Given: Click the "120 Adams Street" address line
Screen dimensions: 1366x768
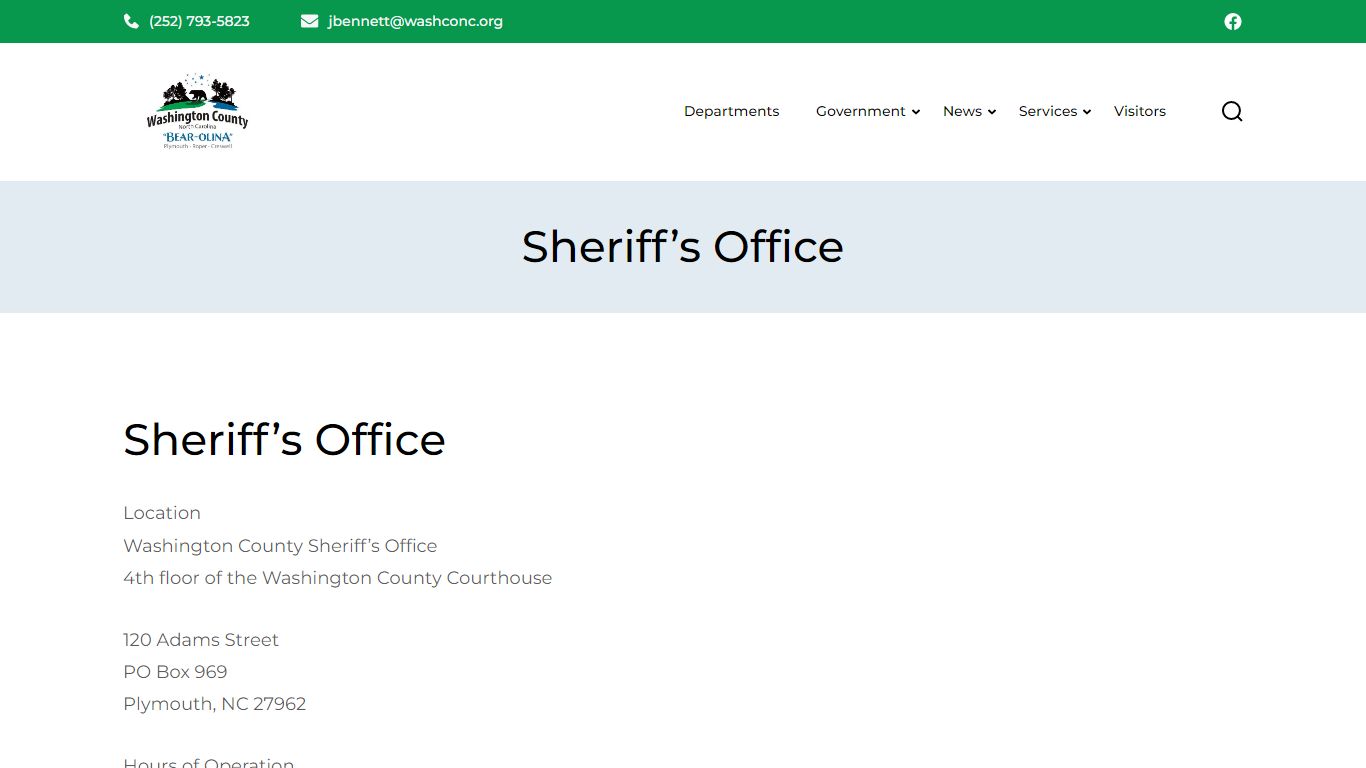Looking at the screenshot, I should coord(201,640).
